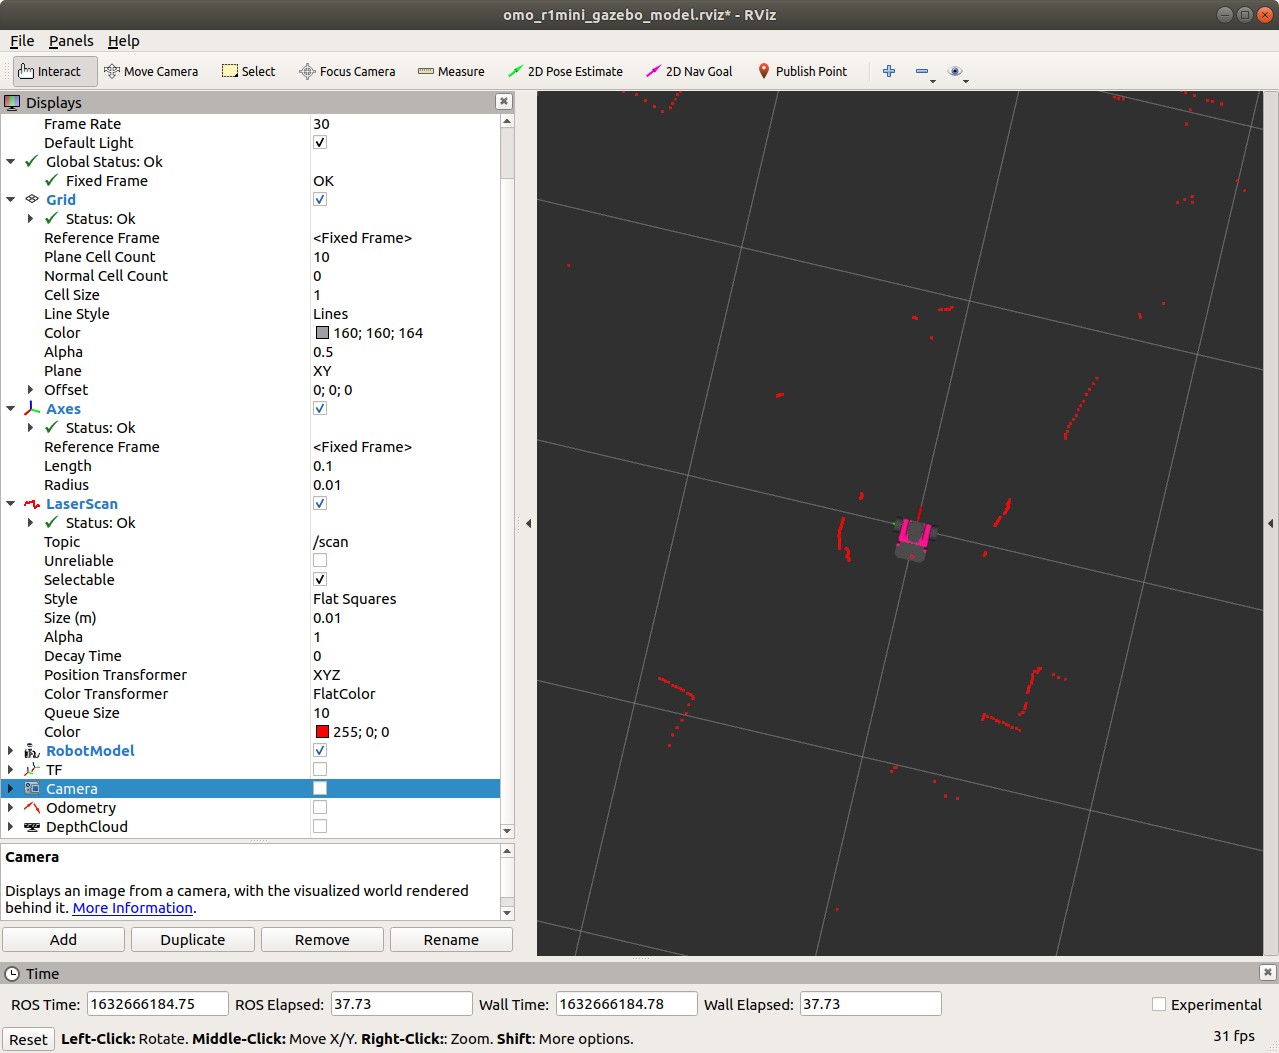The height and width of the screenshot is (1053, 1279).
Task: Enable the DepthCloud display checkbox
Action: (320, 826)
